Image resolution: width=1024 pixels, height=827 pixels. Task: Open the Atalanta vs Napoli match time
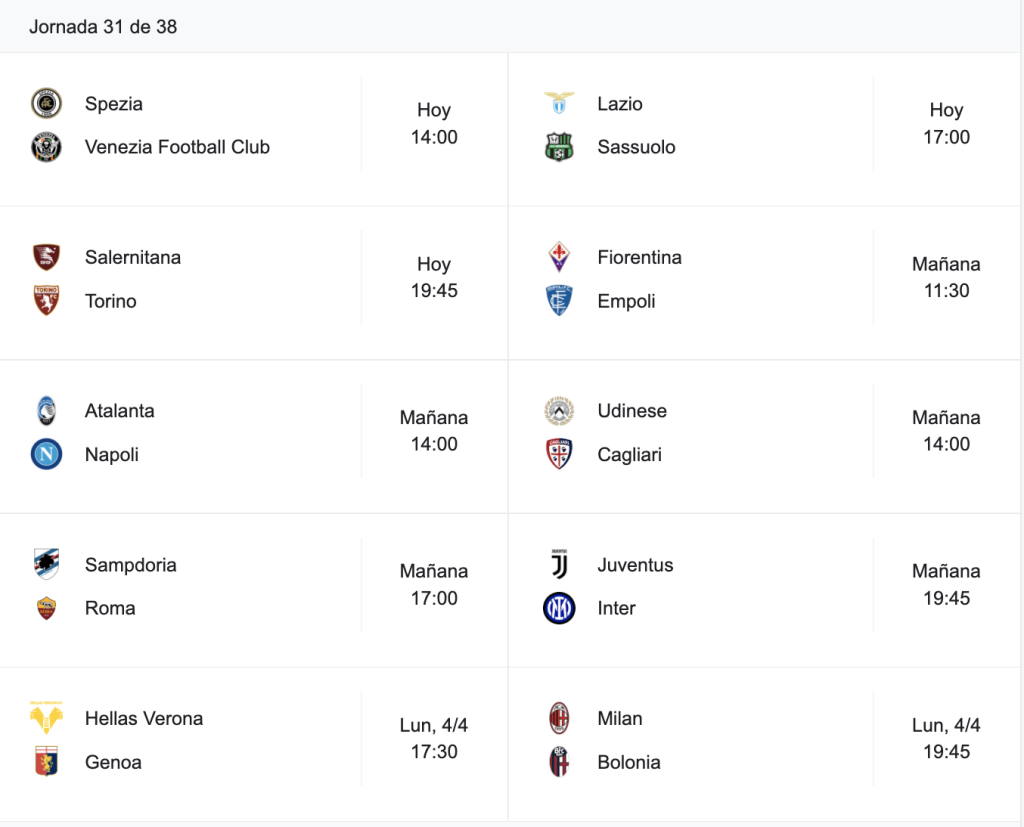(x=434, y=430)
